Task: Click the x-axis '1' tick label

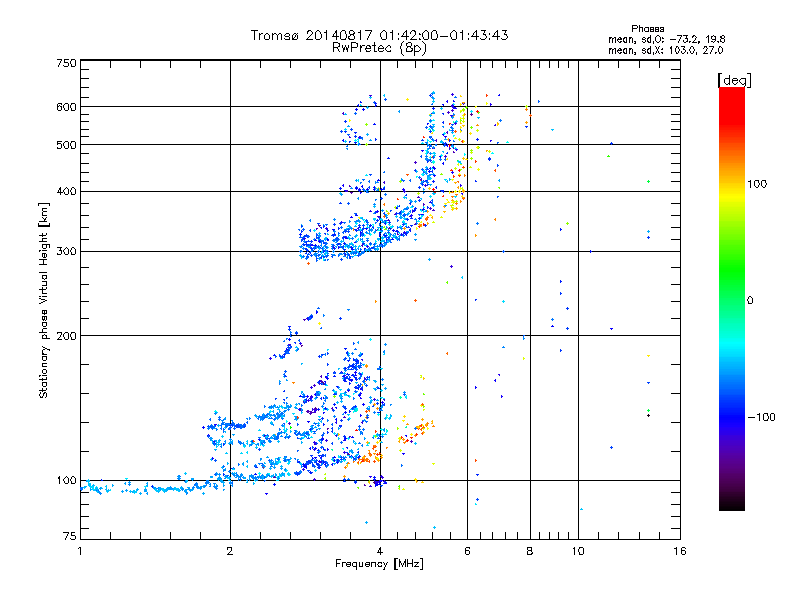Action: [x=80, y=551]
